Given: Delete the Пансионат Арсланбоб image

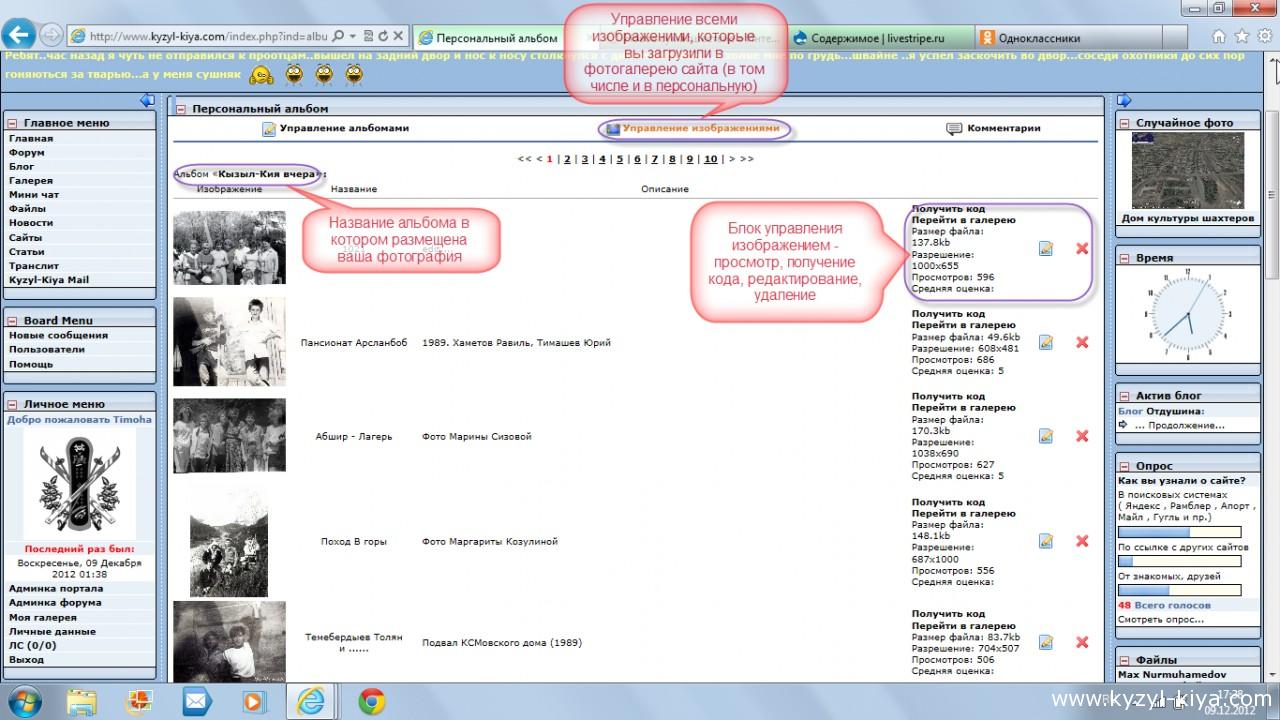Looking at the screenshot, I should (x=1082, y=343).
